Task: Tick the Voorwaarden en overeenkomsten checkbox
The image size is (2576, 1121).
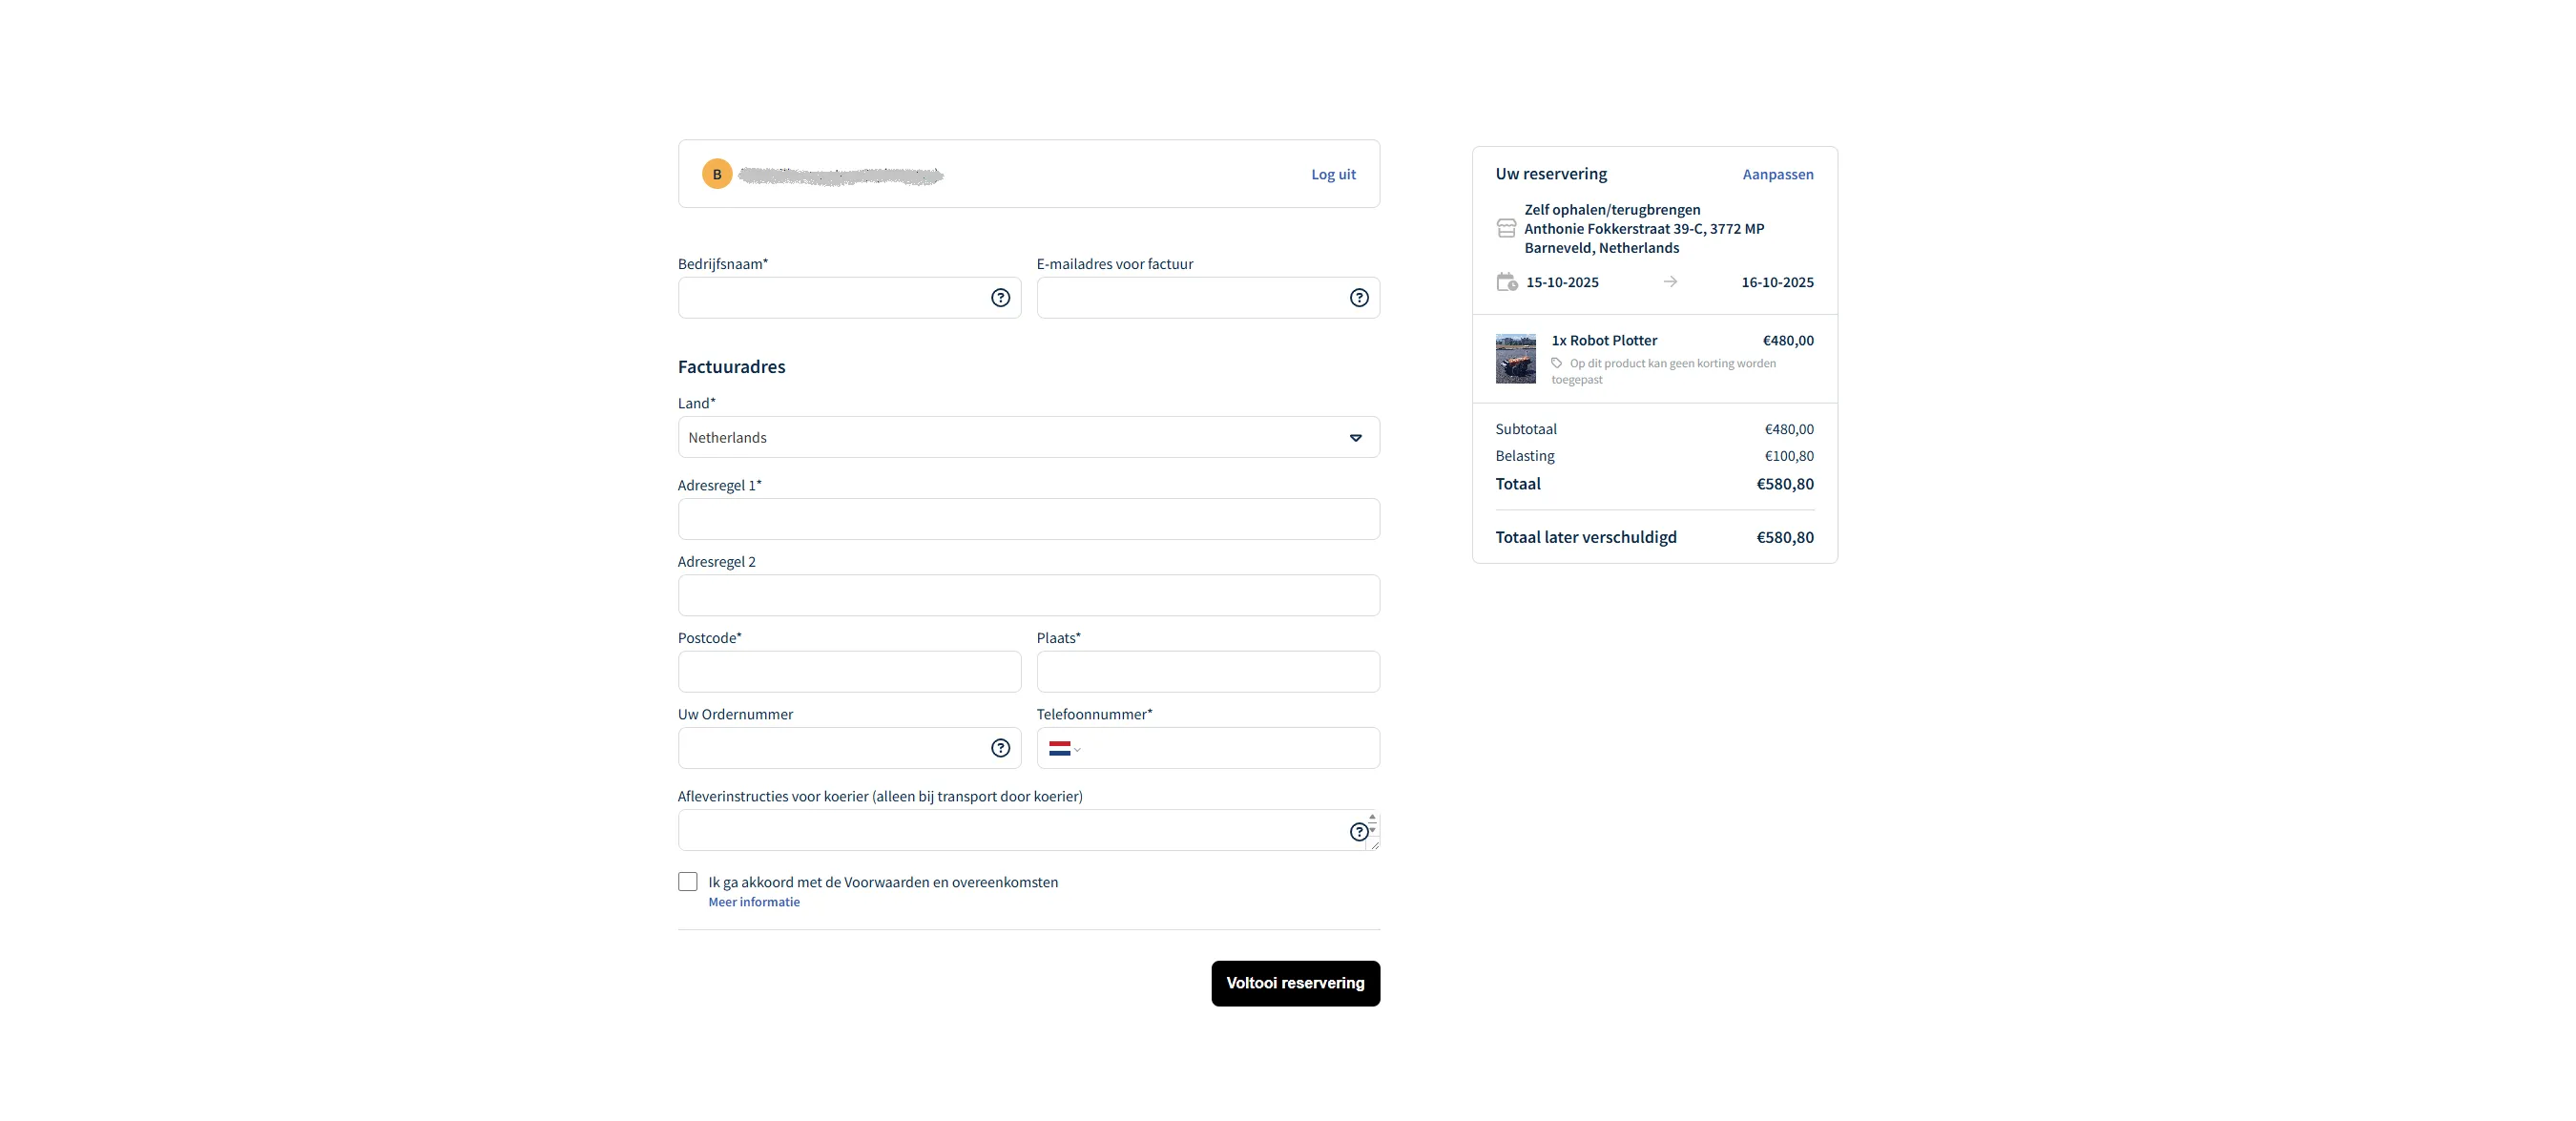Action: (688, 882)
